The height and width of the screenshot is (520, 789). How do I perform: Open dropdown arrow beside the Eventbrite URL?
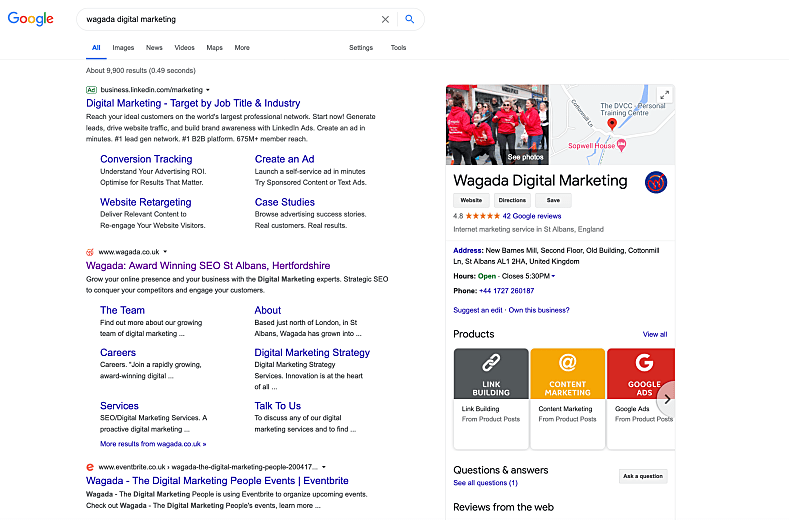pos(324,467)
